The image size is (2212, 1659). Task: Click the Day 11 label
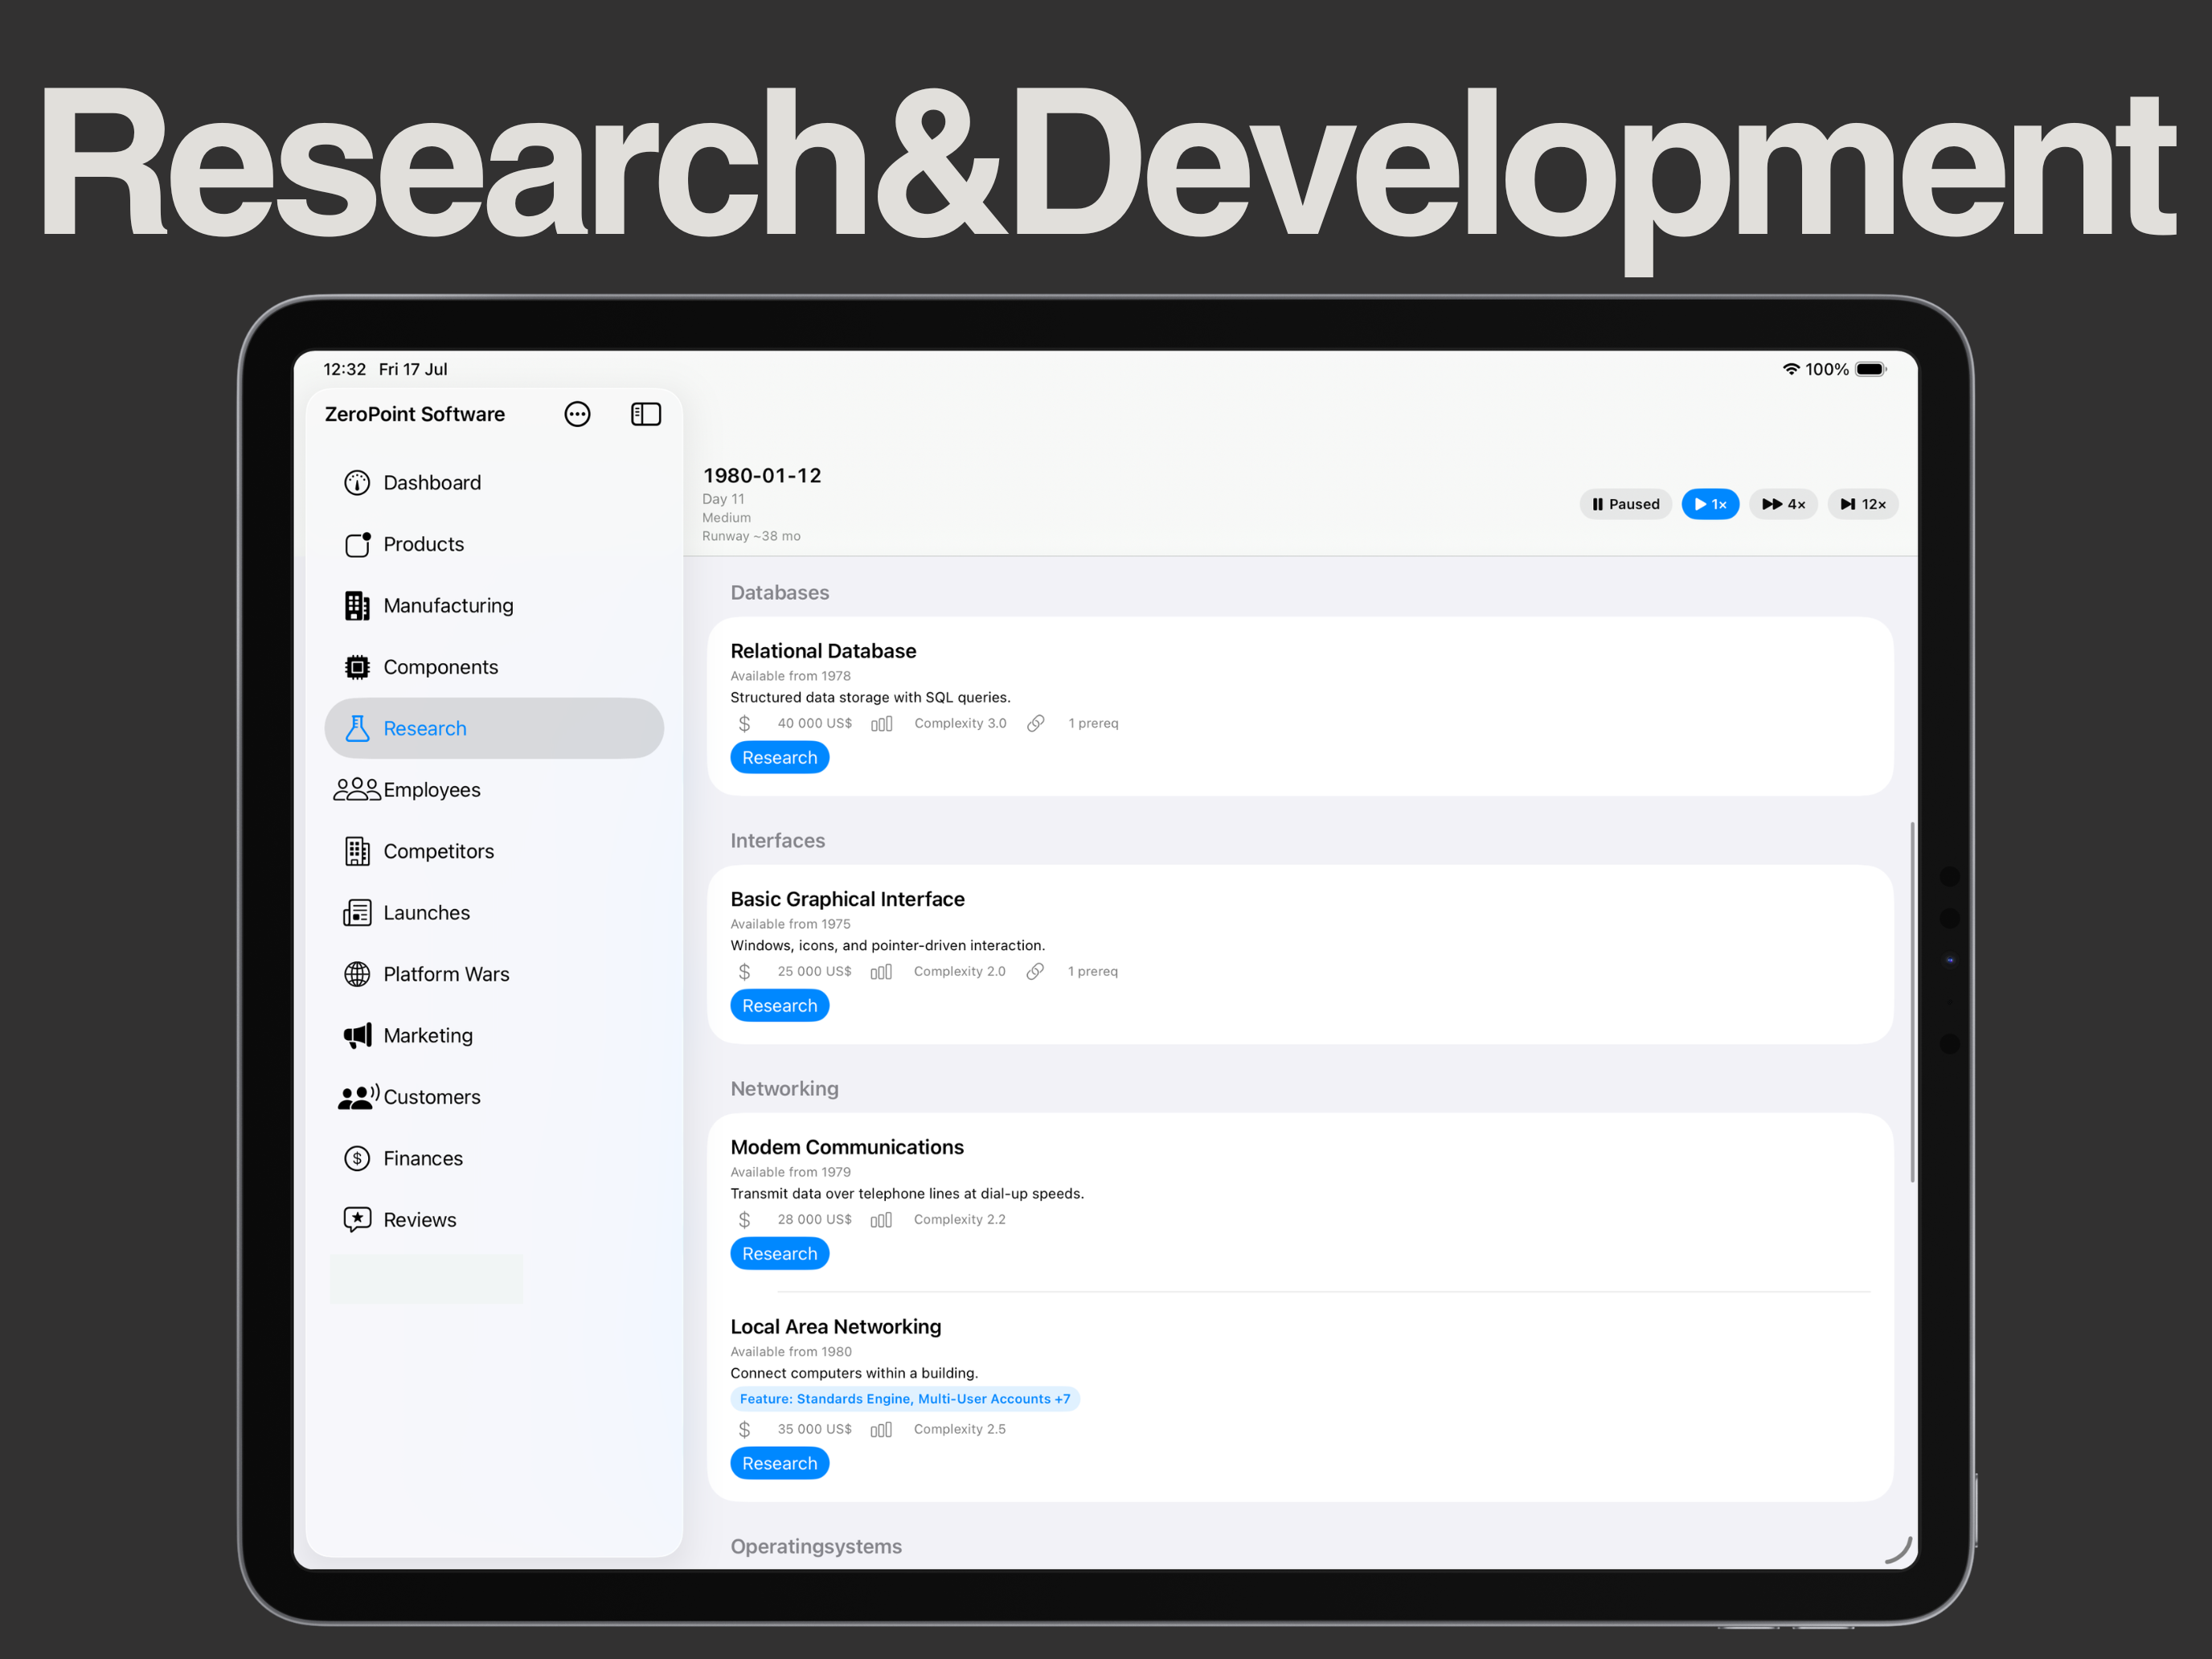[x=723, y=499]
